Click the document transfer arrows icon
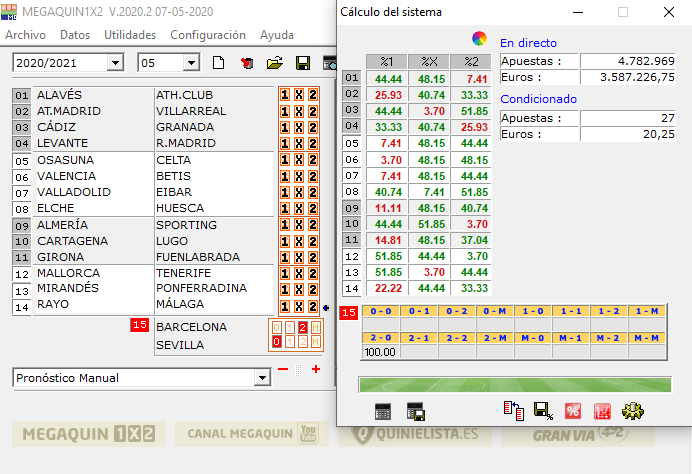This screenshot has height=474, width=692. coord(514,411)
